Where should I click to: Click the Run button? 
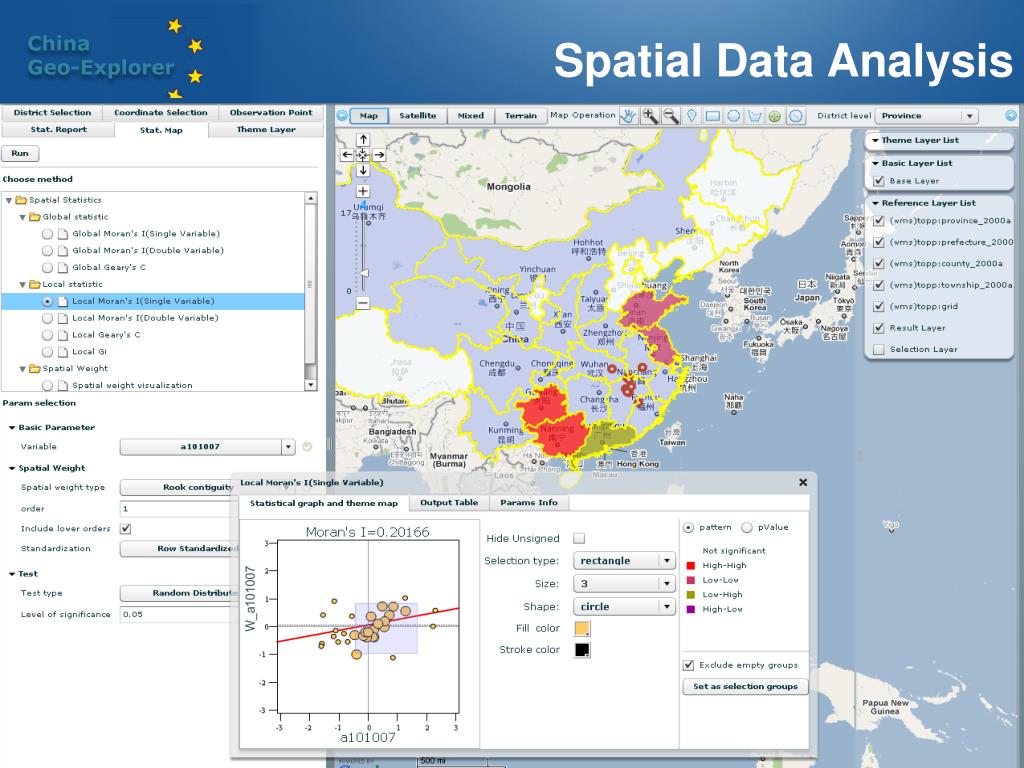20,154
